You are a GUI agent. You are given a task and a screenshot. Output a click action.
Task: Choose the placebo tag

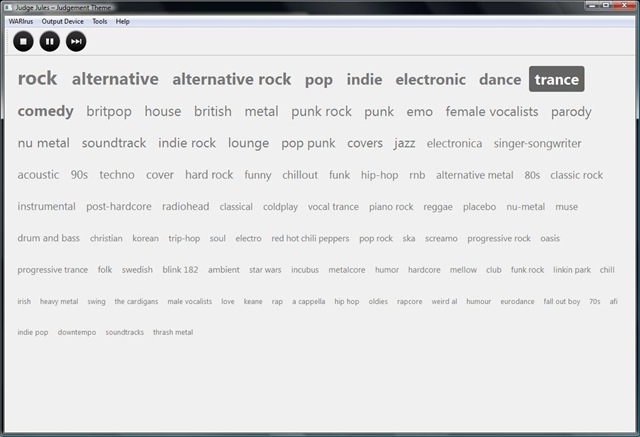pyautogui.click(x=480, y=207)
